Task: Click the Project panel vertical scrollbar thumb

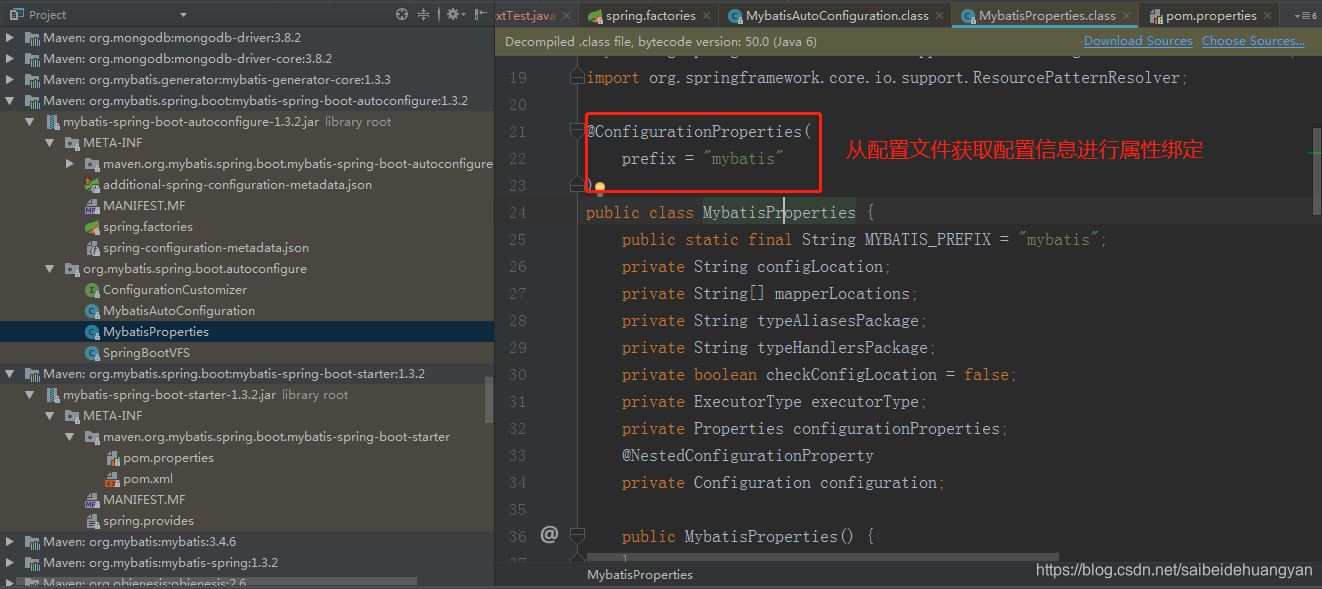Action: pyautogui.click(x=489, y=400)
